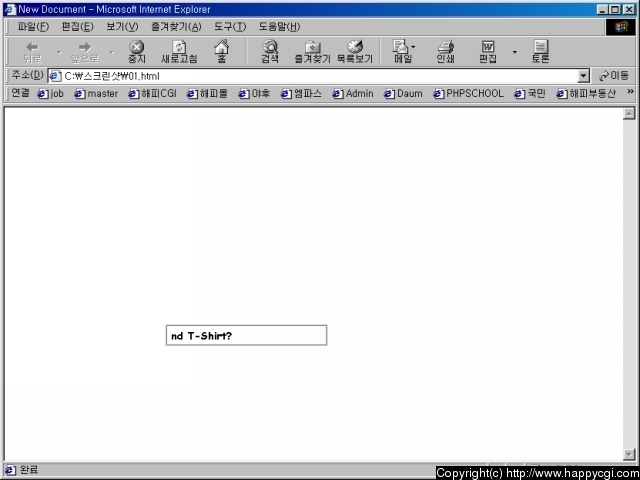Image resolution: width=640 pixels, height=480 pixels.
Task: Open the job link shortcut
Action: (x=51, y=94)
